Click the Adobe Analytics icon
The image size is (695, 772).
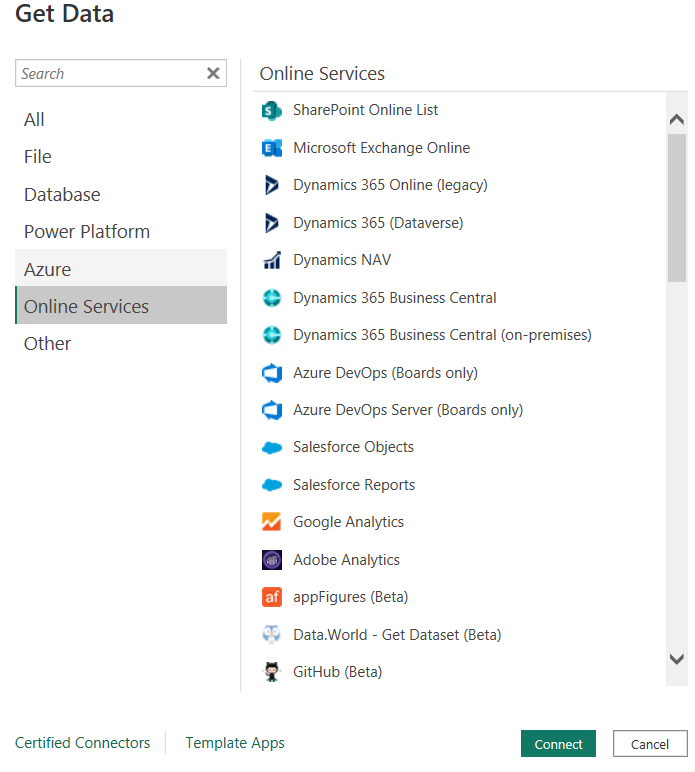(x=271, y=560)
